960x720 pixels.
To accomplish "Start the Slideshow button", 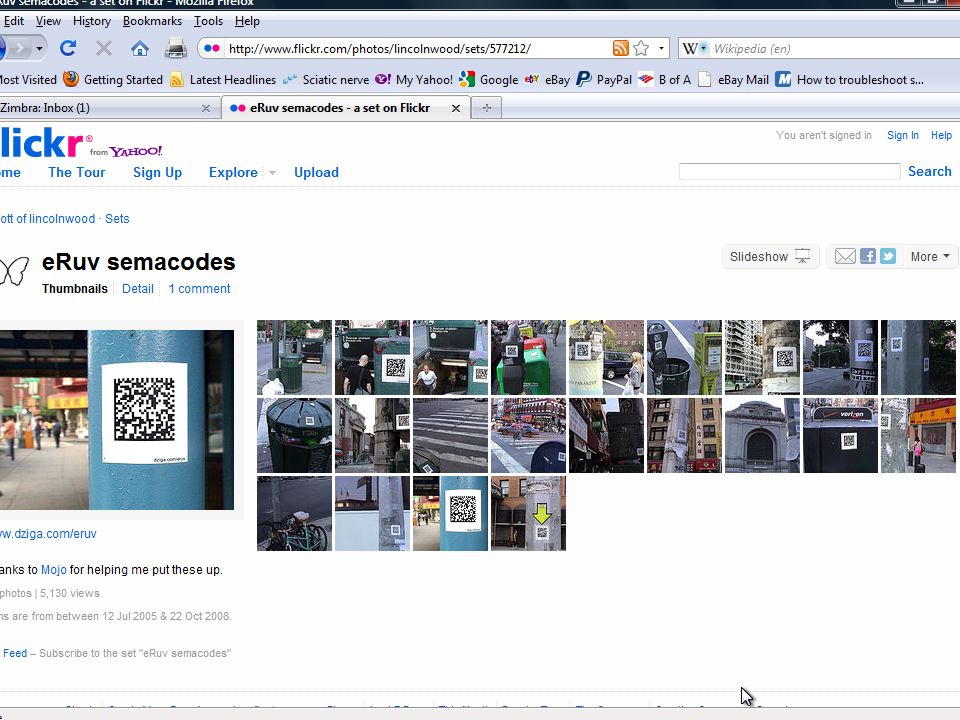I will (x=770, y=257).
